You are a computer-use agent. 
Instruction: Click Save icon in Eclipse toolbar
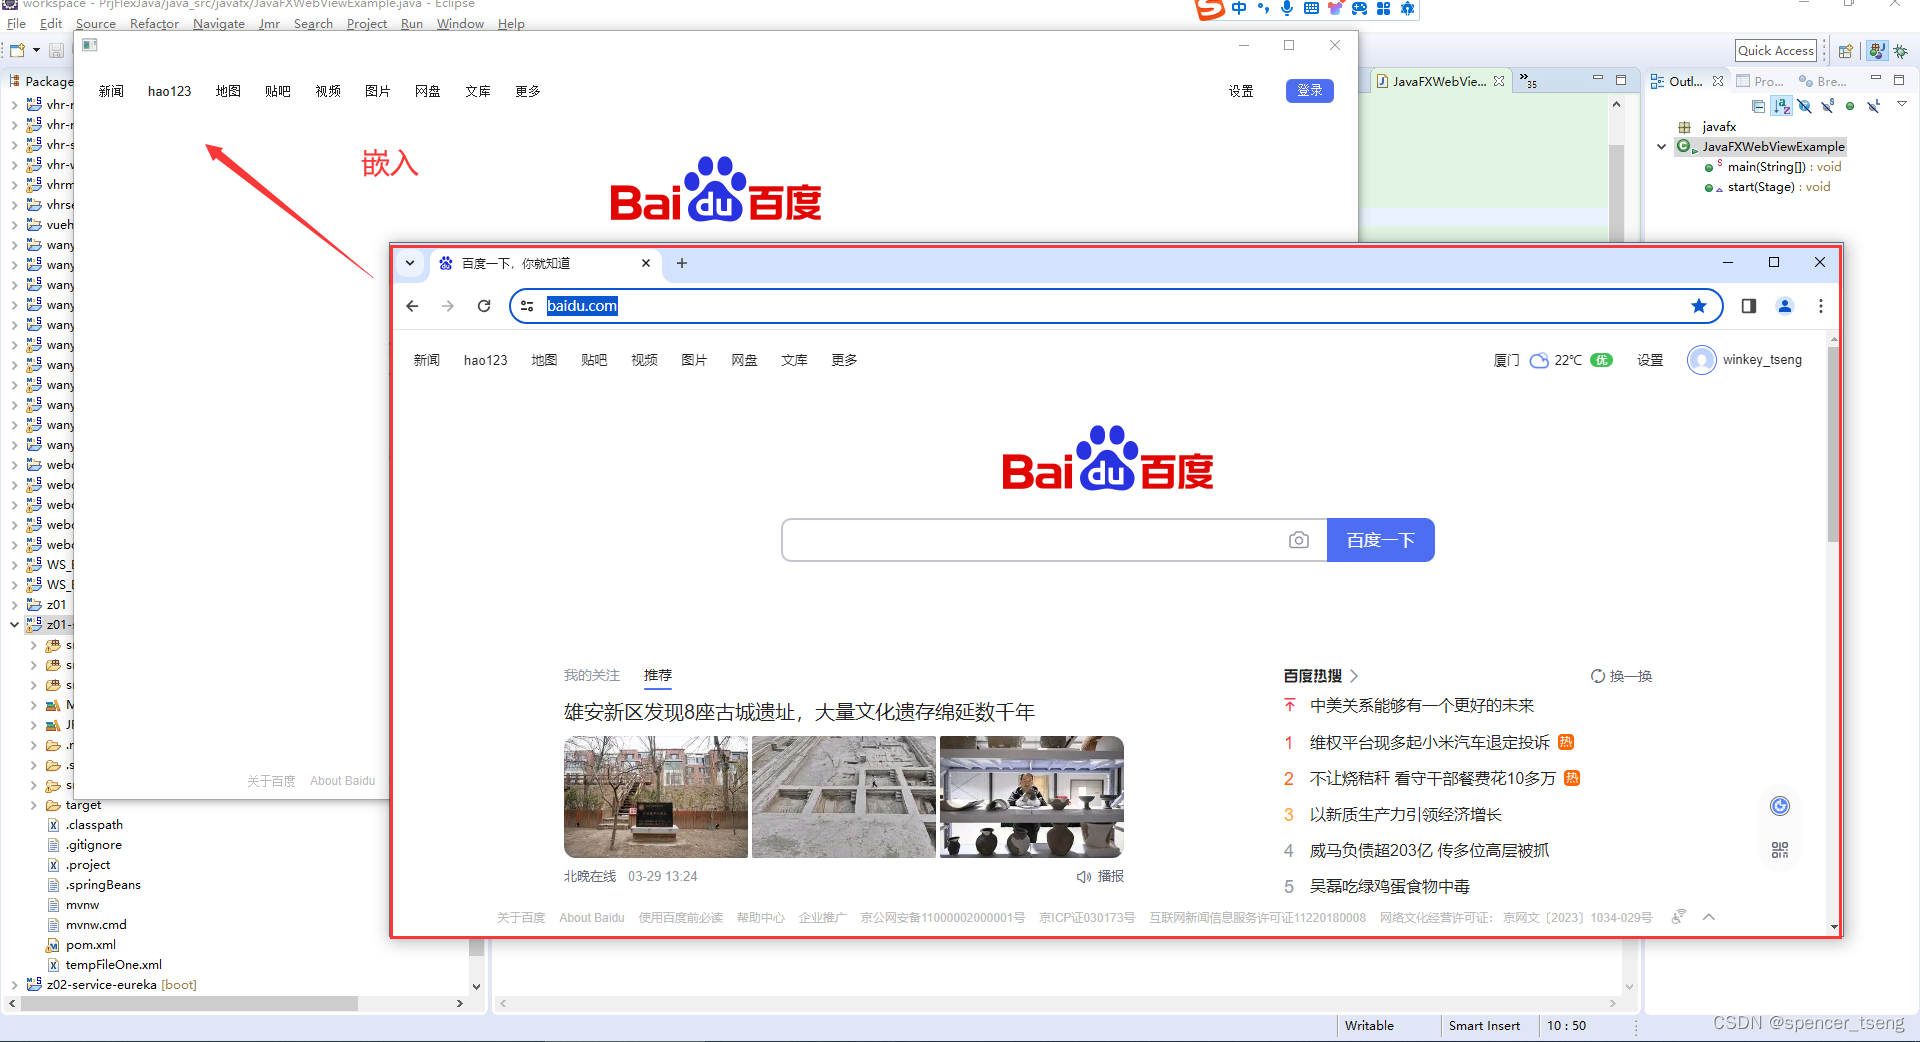[56, 50]
